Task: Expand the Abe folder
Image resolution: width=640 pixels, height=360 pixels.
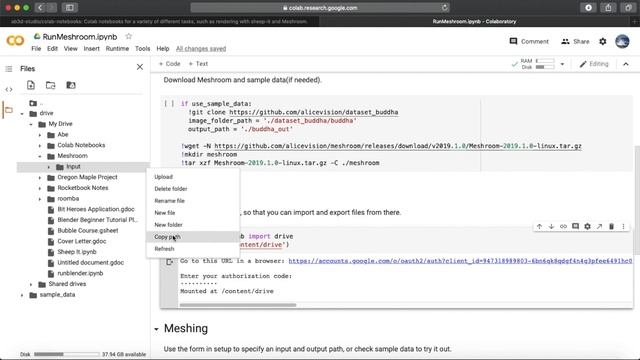Action: click(40, 135)
